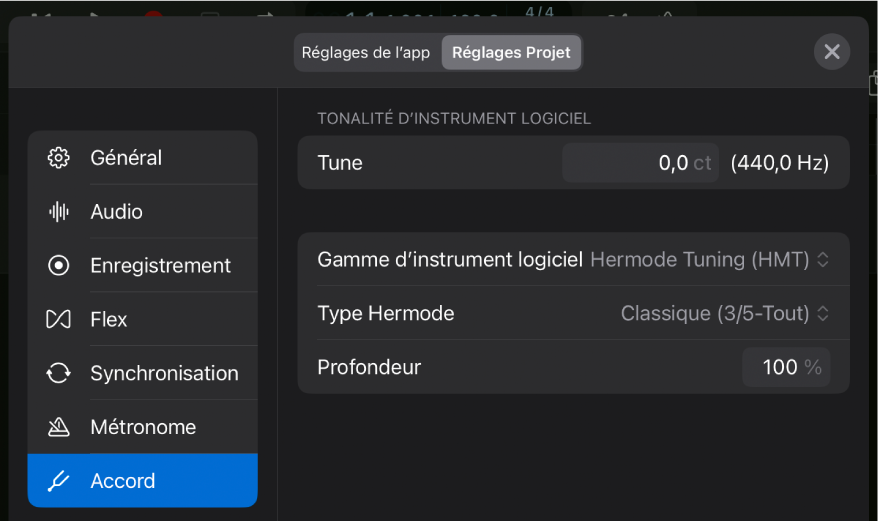The height and width of the screenshot is (521, 878).
Task: Go to the Audio settings section
Action: coord(116,212)
